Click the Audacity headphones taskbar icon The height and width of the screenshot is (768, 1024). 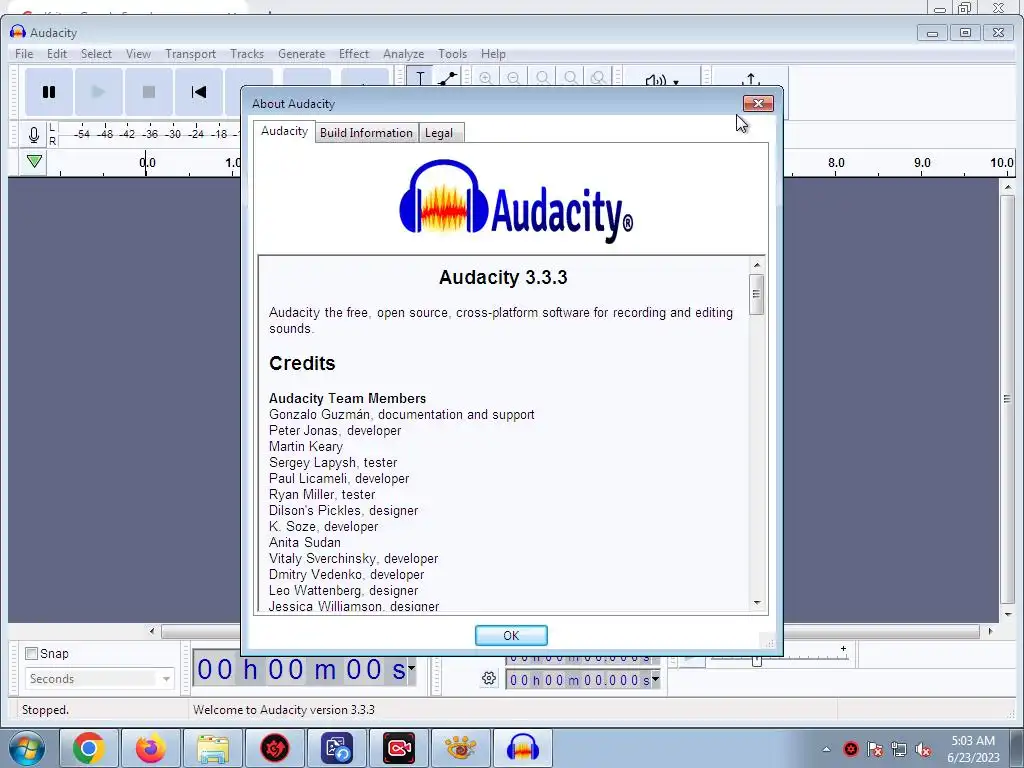click(522, 748)
